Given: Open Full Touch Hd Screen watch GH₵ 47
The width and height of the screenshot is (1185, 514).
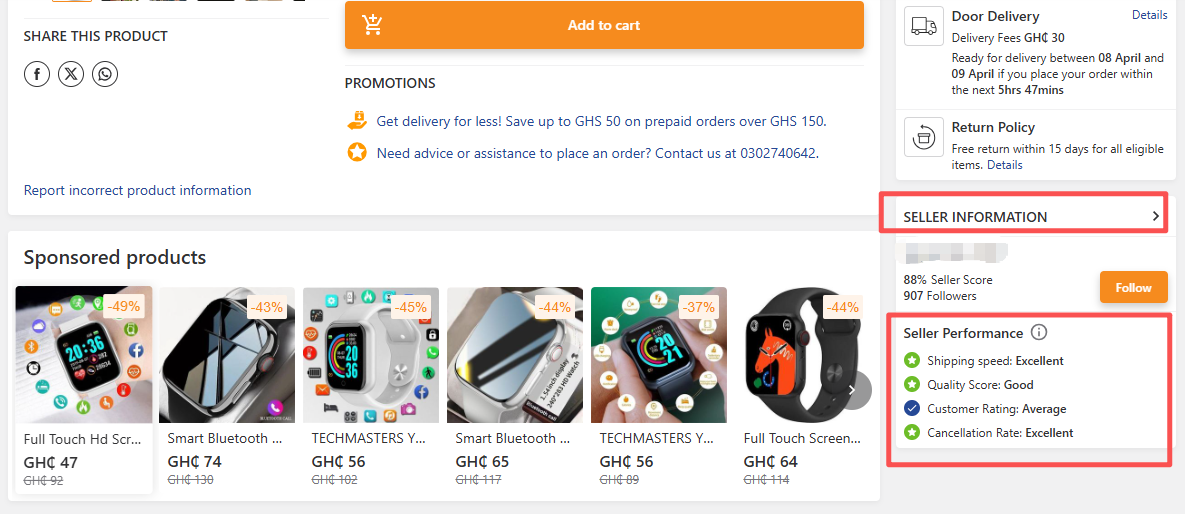Looking at the screenshot, I should (84, 389).
